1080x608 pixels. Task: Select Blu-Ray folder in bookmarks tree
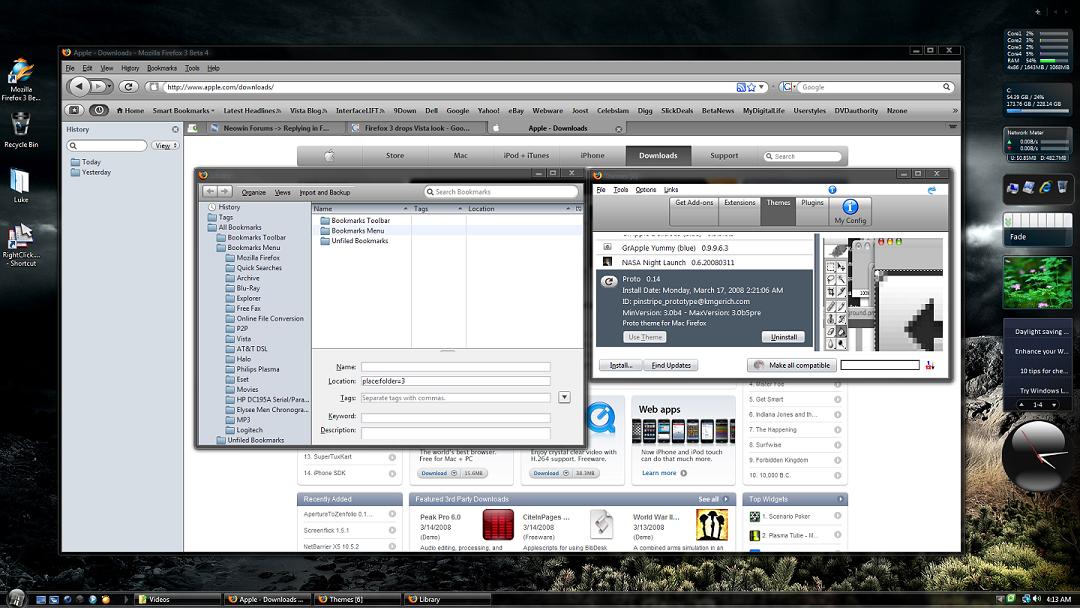pyautogui.click(x=247, y=288)
